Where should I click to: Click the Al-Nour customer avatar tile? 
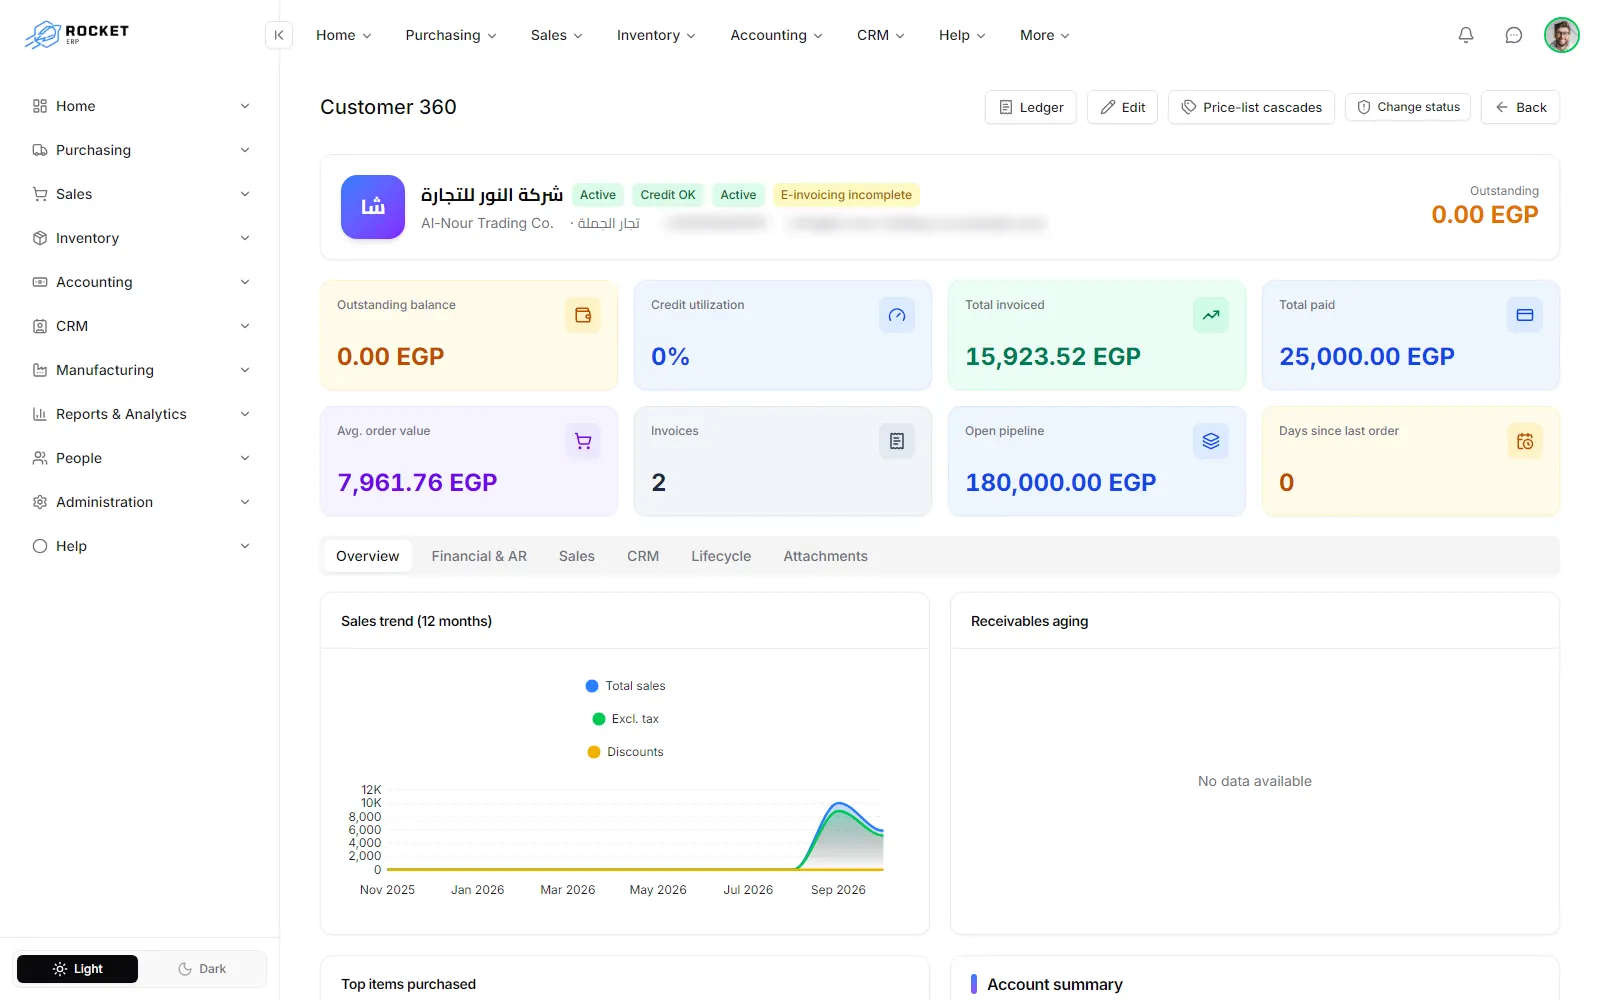click(373, 207)
